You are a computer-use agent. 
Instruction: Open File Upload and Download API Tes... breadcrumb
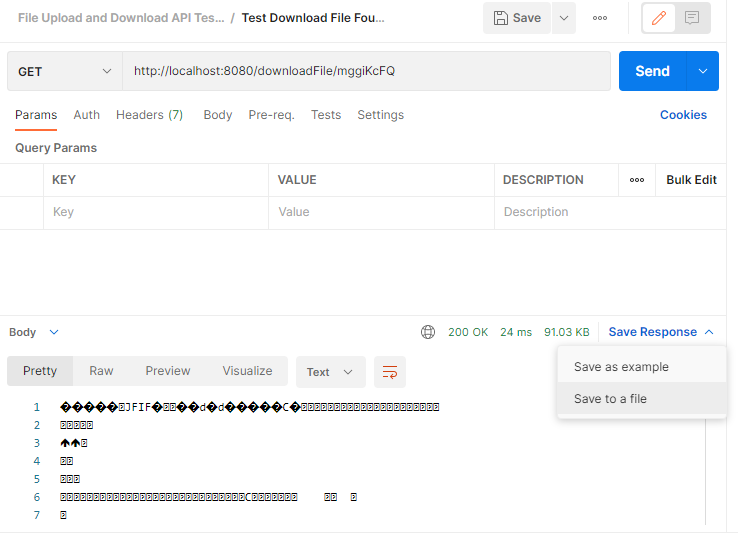(x=121, y=18)
